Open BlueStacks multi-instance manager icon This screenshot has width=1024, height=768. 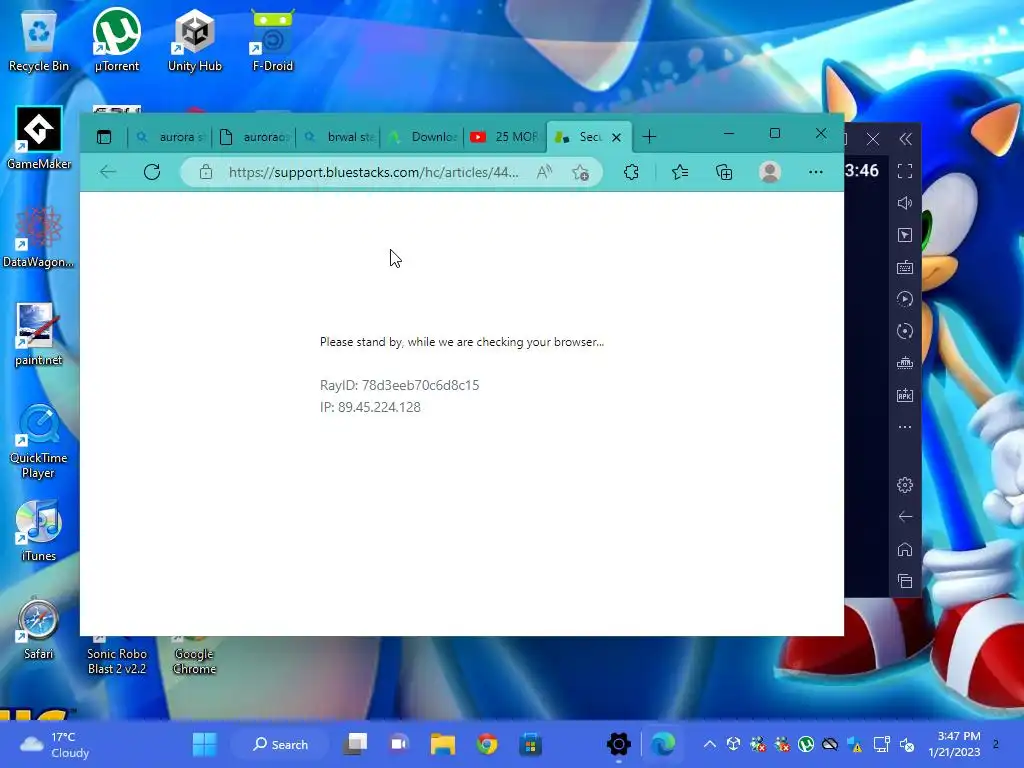905,363
